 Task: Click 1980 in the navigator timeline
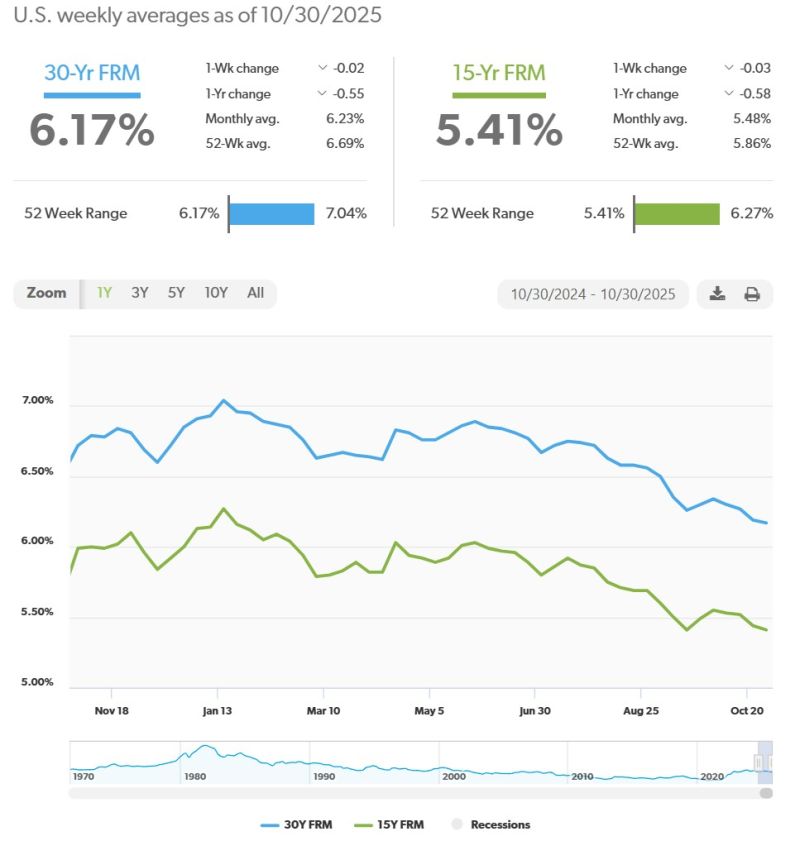(193, 776)
